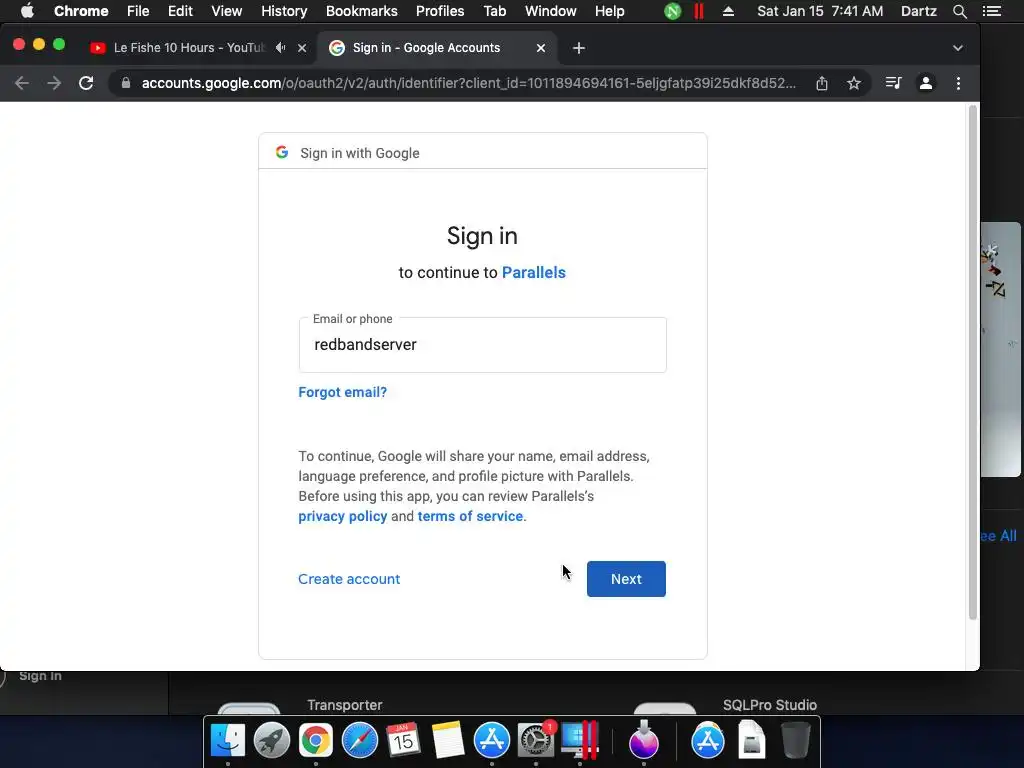1024x768 pixels.
Task: Open System Preferences from the Dock
Action: point(536,741)
